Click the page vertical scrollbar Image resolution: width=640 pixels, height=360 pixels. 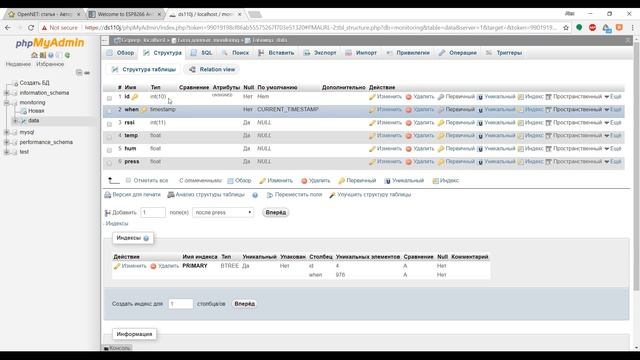(636, 167)
